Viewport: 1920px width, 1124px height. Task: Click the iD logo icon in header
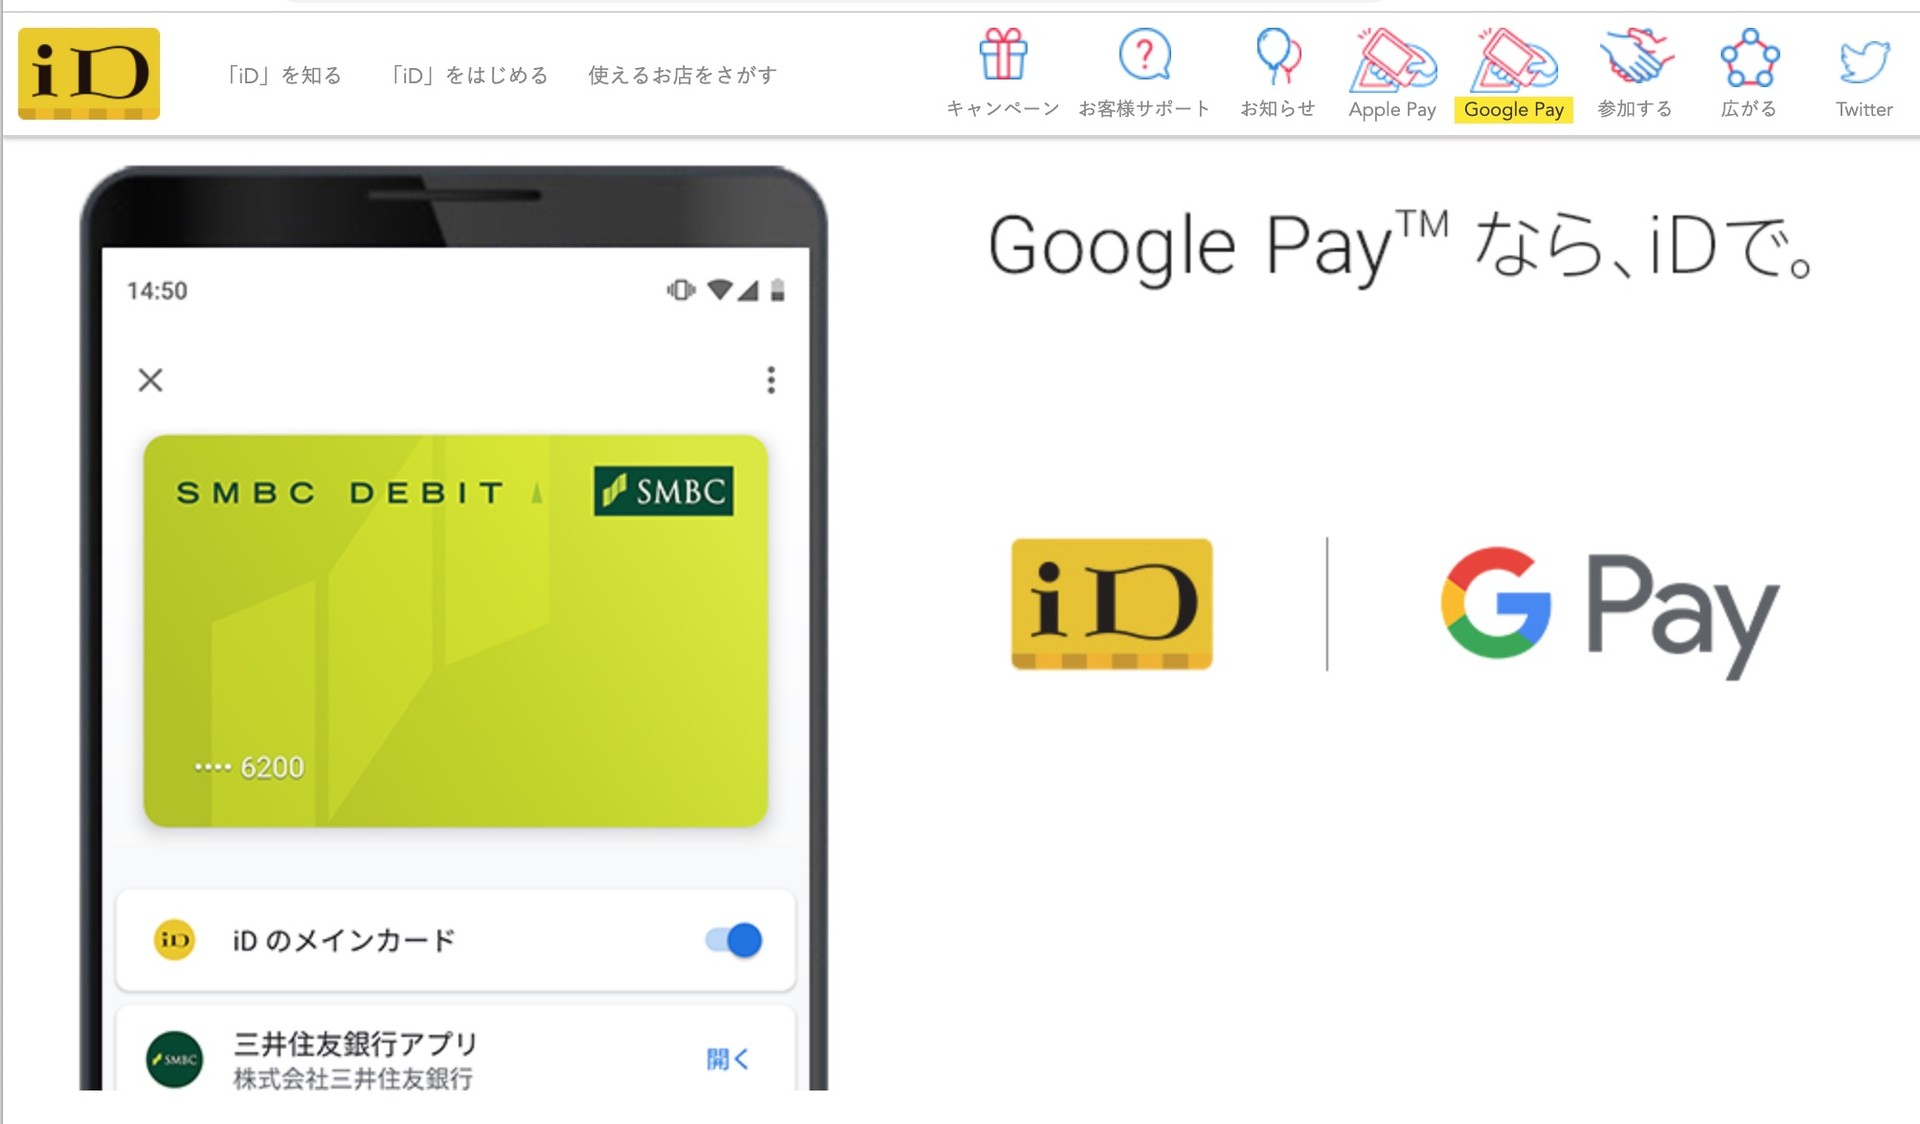[90, 74]
